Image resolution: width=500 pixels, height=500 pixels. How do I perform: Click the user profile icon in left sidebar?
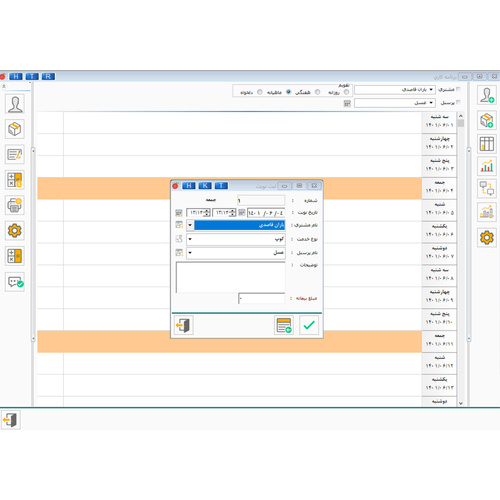coord(15,104)
